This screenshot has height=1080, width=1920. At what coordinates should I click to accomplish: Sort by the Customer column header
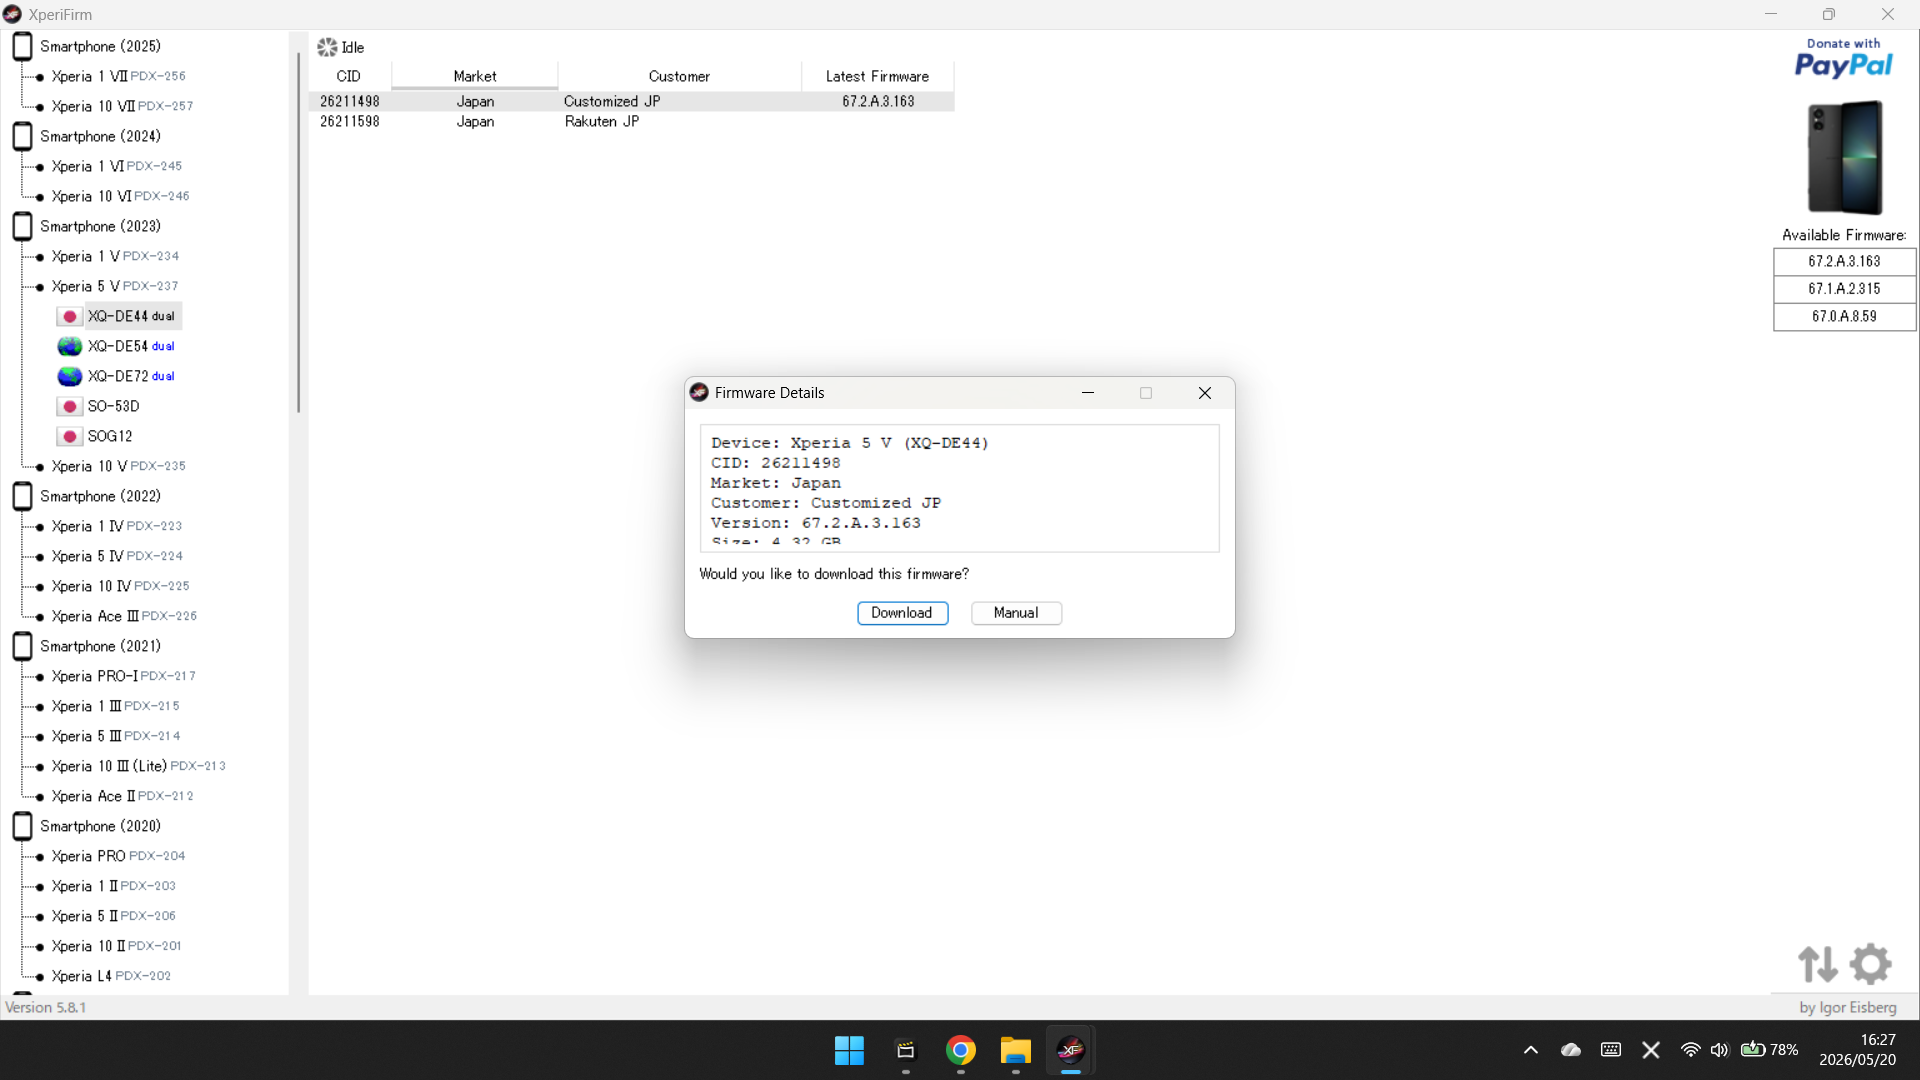tap(680, 76)
